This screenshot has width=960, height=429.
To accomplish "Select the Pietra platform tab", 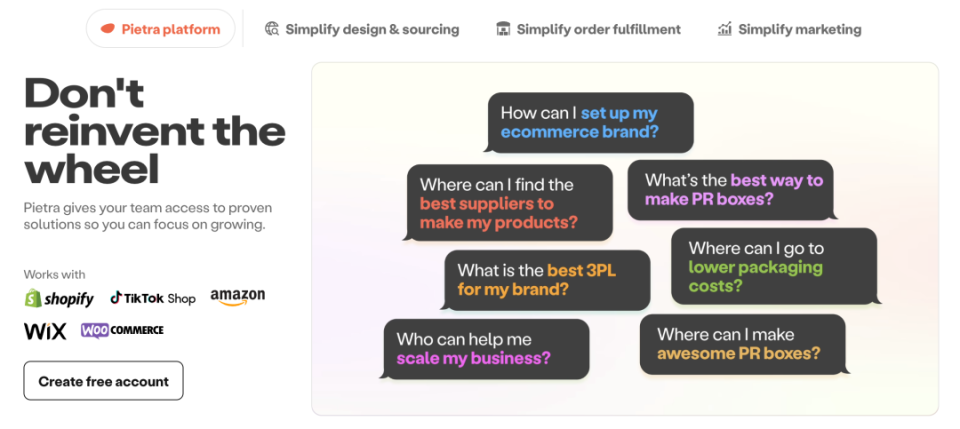I will click(161, 29).
